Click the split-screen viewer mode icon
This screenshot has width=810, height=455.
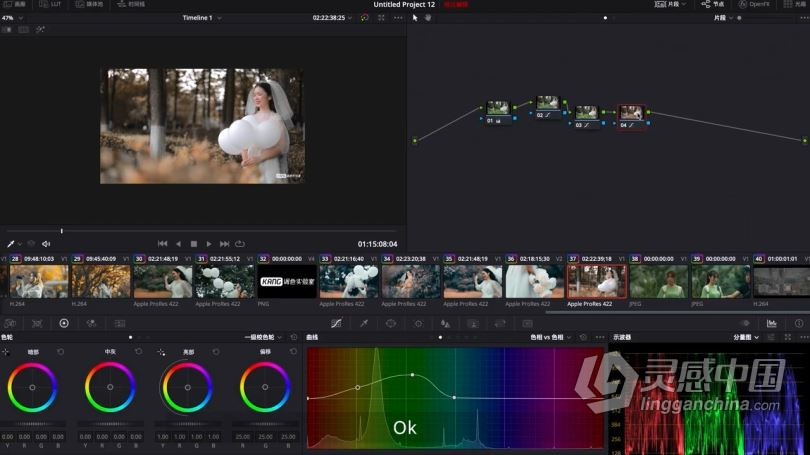coord(23,30)
